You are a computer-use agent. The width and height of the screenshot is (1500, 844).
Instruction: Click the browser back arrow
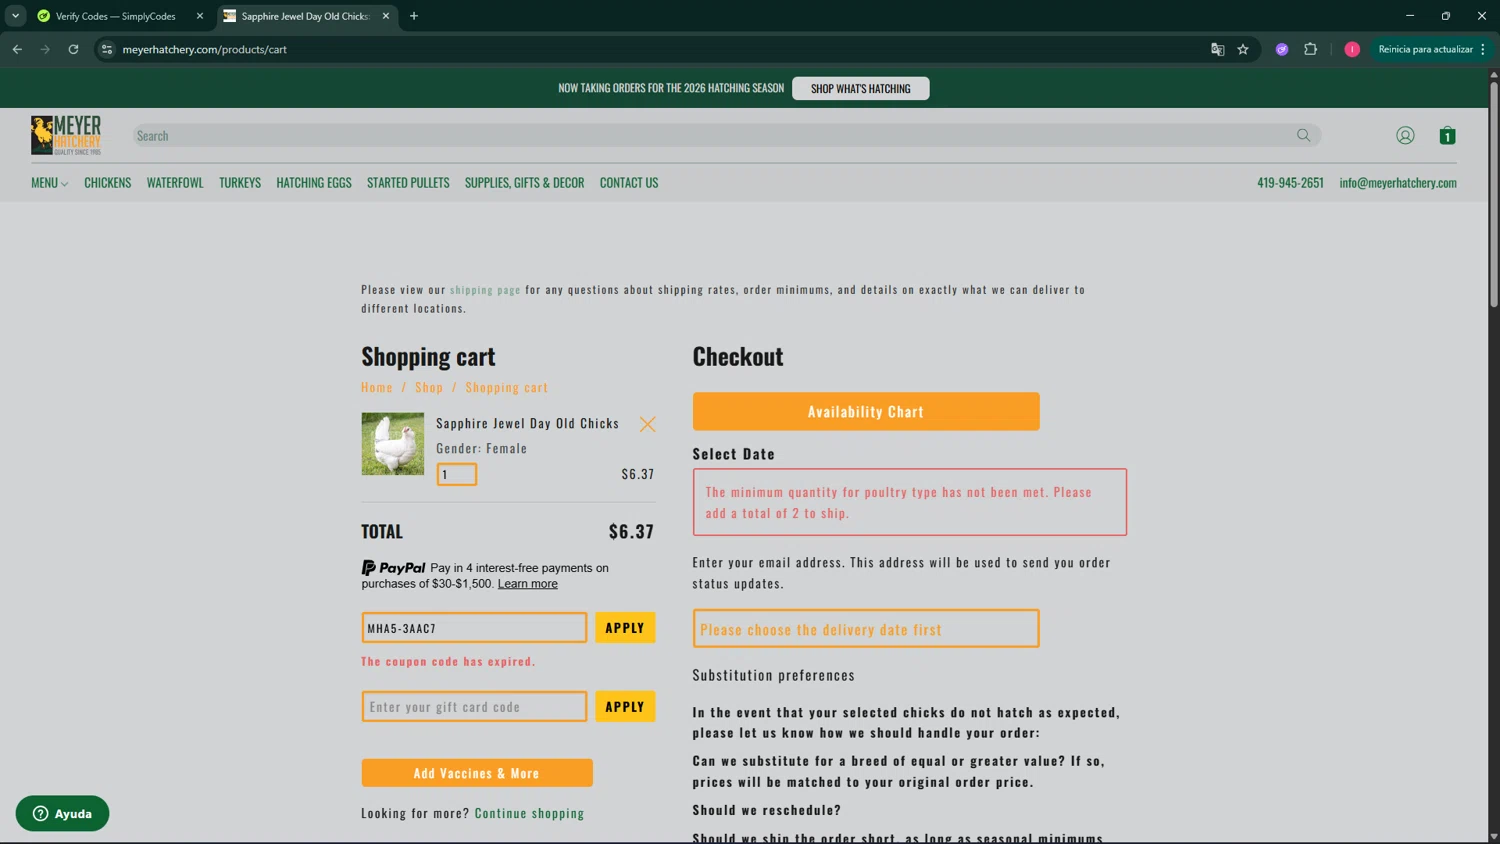click(17, 49)
